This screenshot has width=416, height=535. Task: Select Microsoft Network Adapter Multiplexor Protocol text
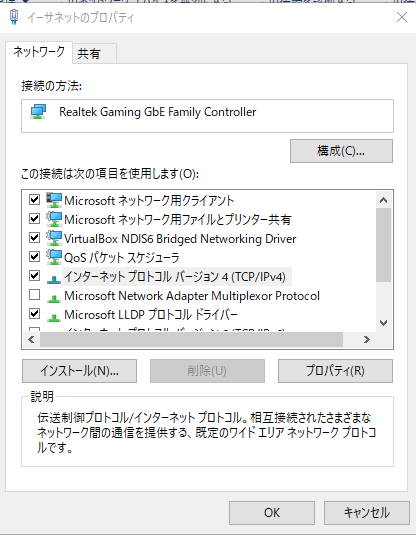click(x=192, y=296)
